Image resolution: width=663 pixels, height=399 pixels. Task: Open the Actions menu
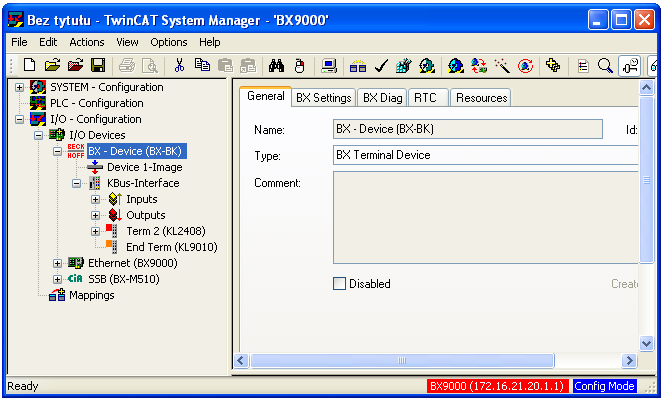click(87, 42)
